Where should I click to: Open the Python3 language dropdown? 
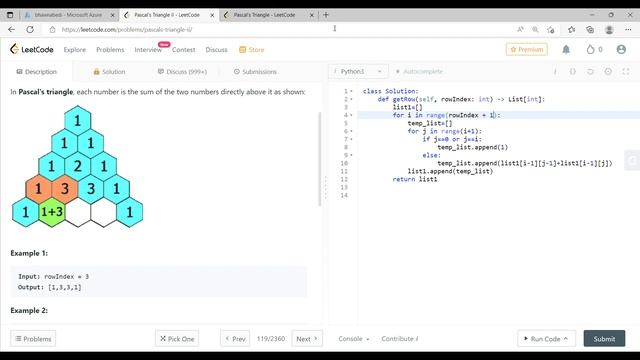(358, 71)
